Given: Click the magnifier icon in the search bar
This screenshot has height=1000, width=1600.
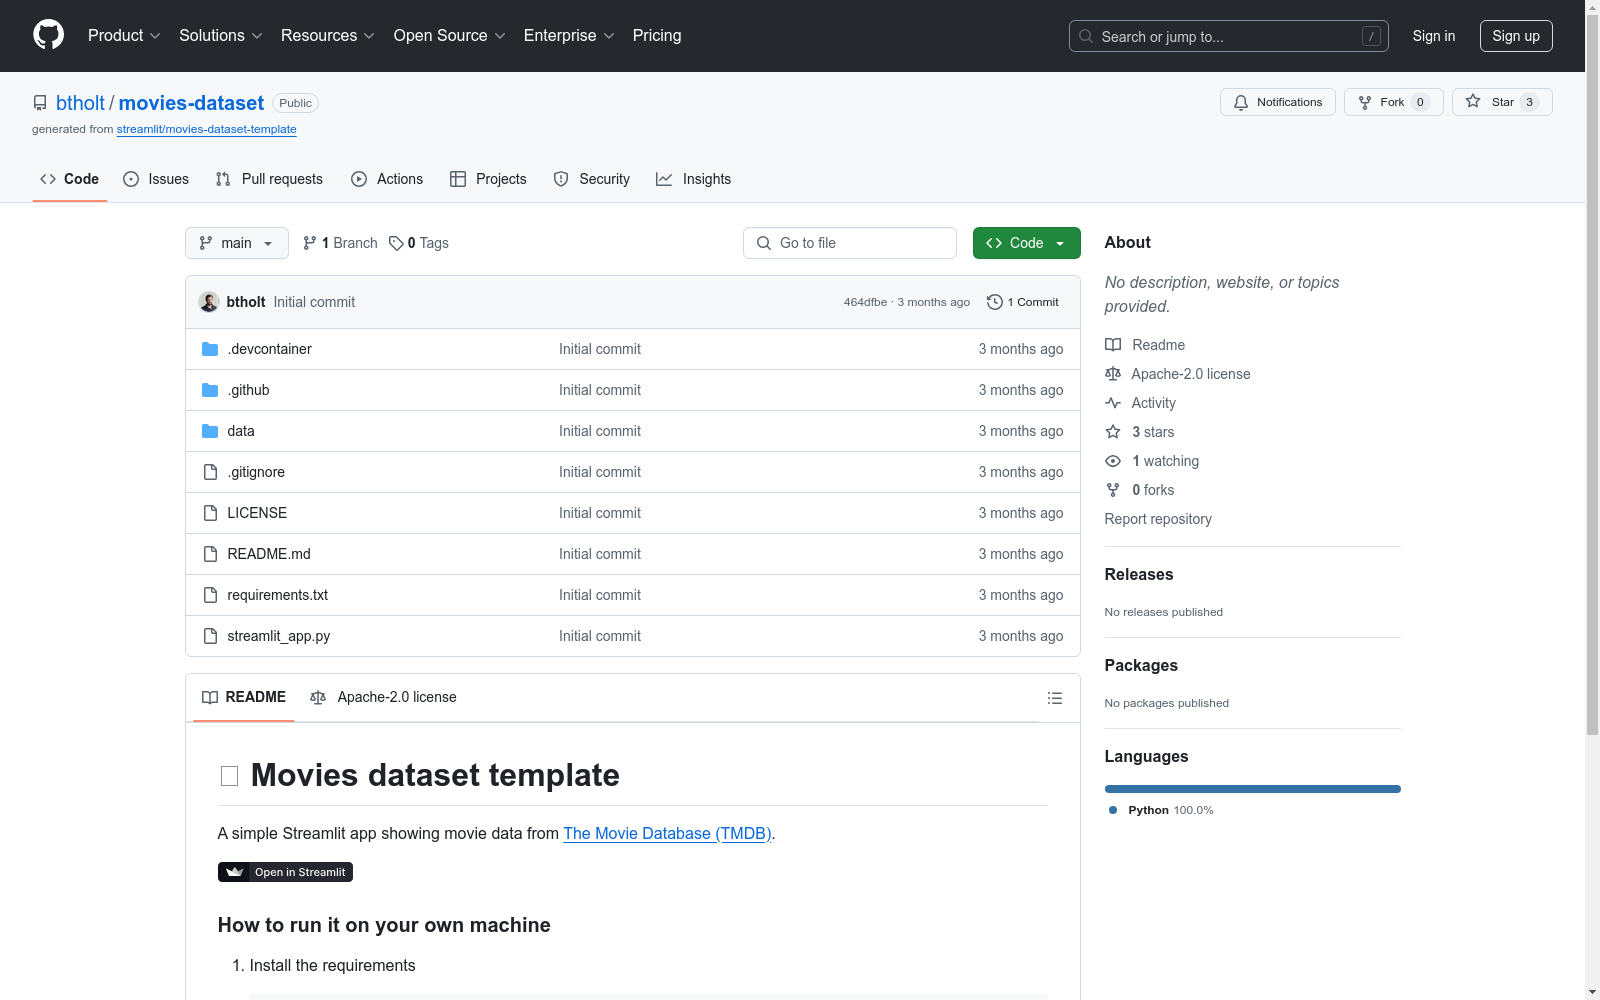Looking at the screenshot, I should coord(1086,36).
